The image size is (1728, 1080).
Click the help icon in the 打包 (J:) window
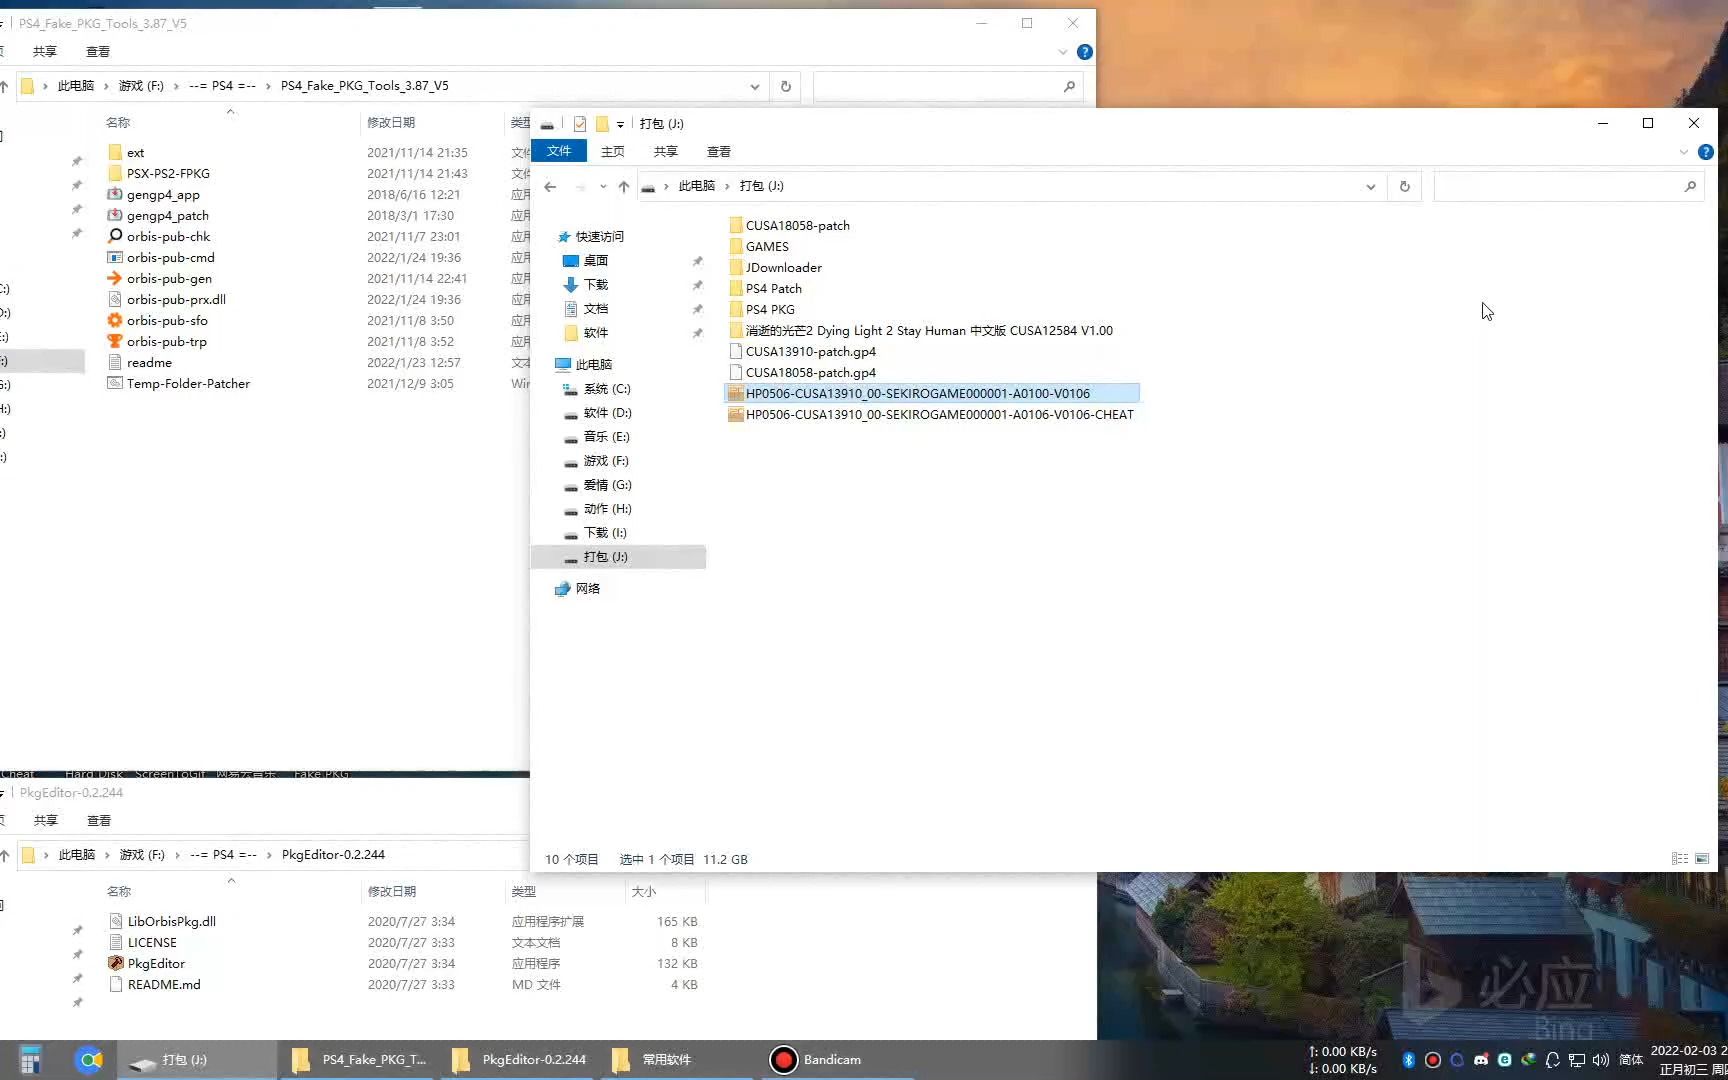[1706, 152]
